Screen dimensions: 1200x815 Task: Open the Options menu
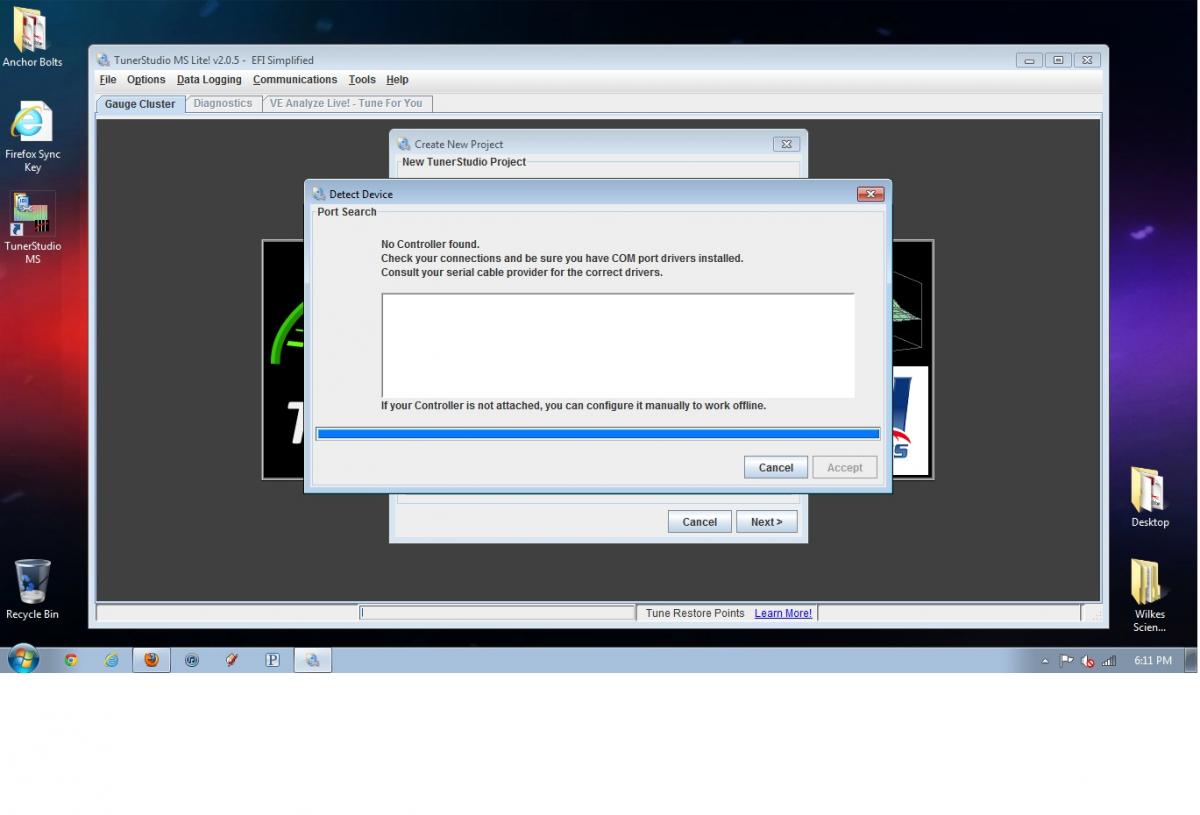click(x=146, y=80)
